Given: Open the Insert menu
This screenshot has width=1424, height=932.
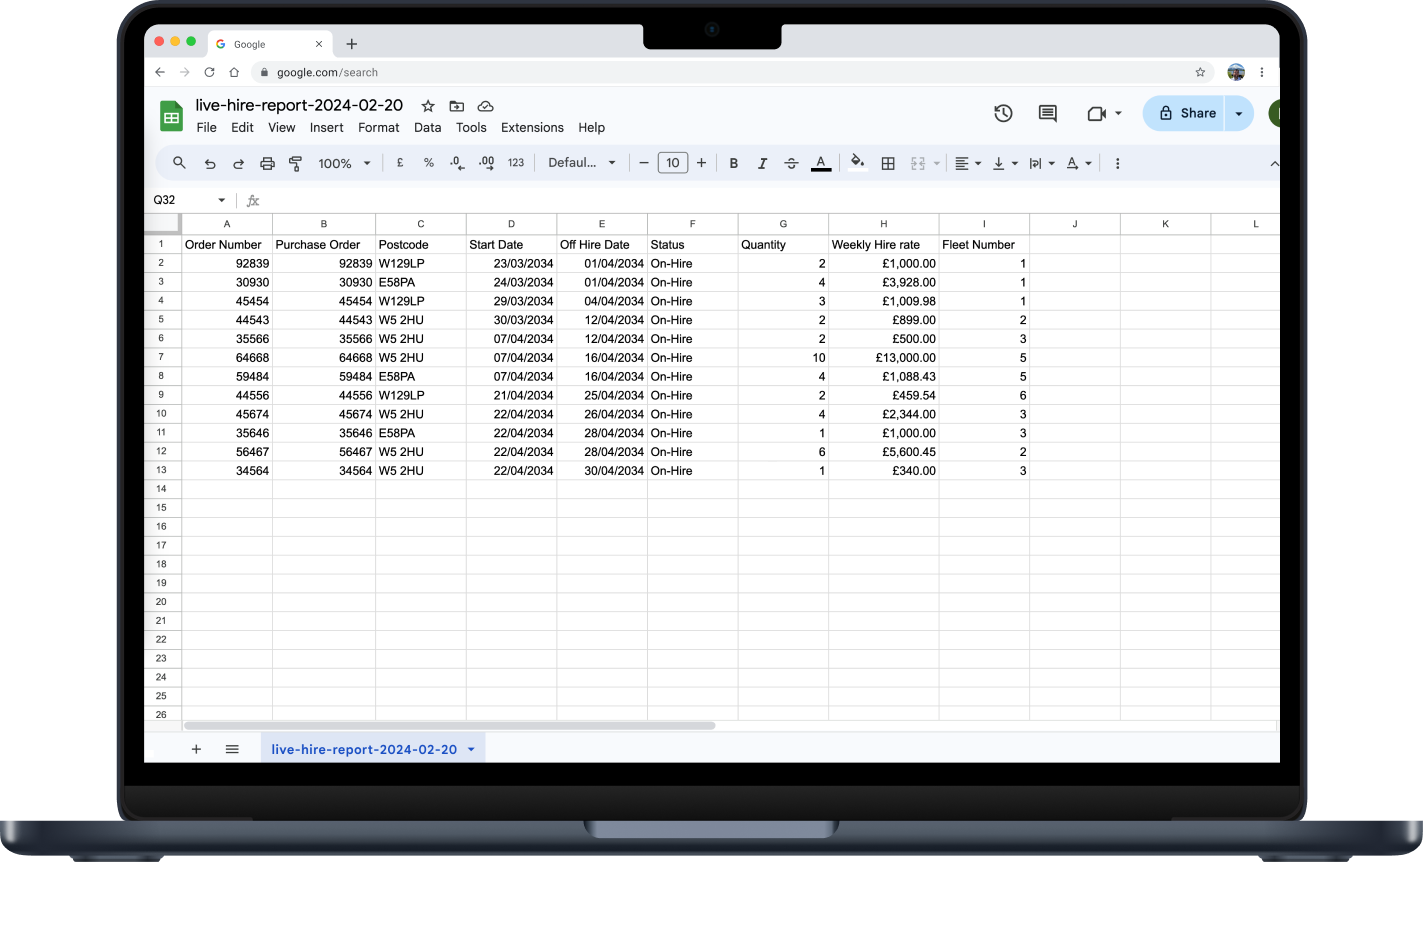Looking at the screenshot, I should click(x=326, y=128).
